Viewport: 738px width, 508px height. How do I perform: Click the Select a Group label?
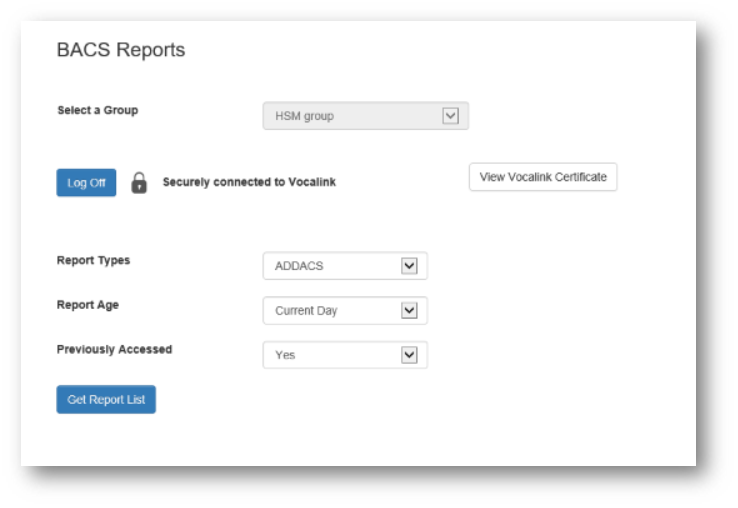[x=97, y=110]
